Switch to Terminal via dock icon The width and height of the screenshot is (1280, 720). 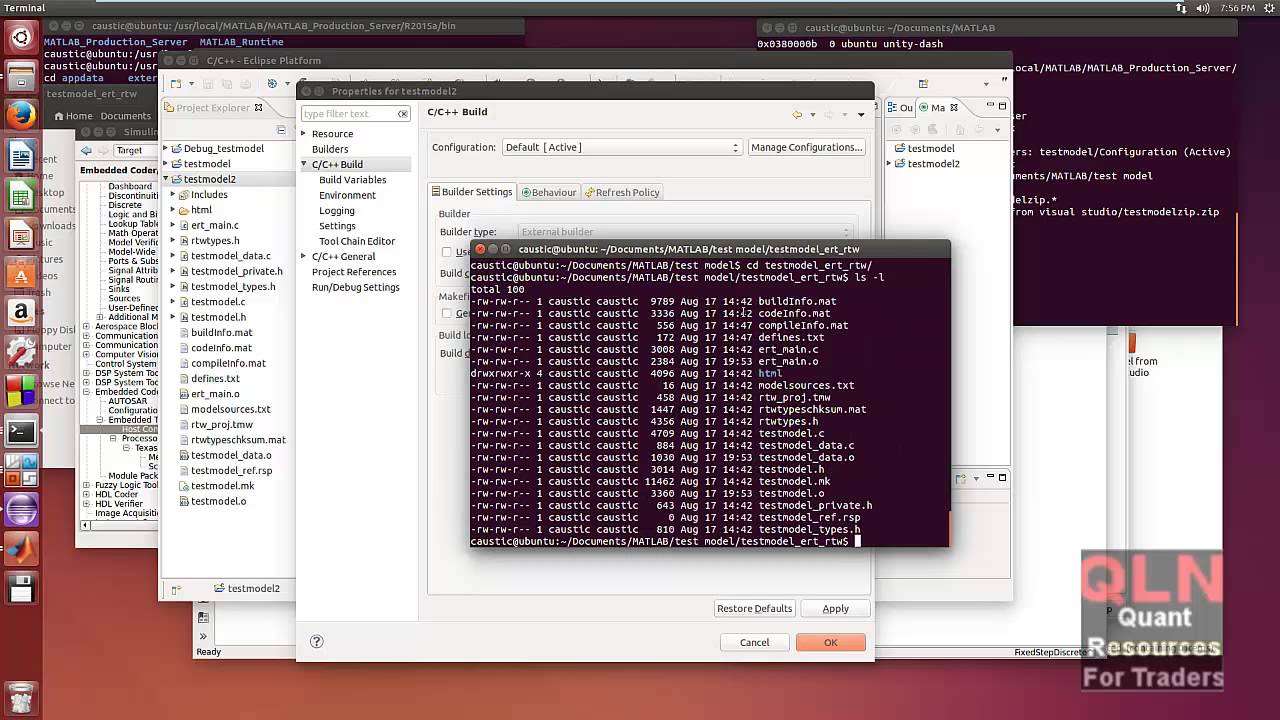click(x=21, y=432)
